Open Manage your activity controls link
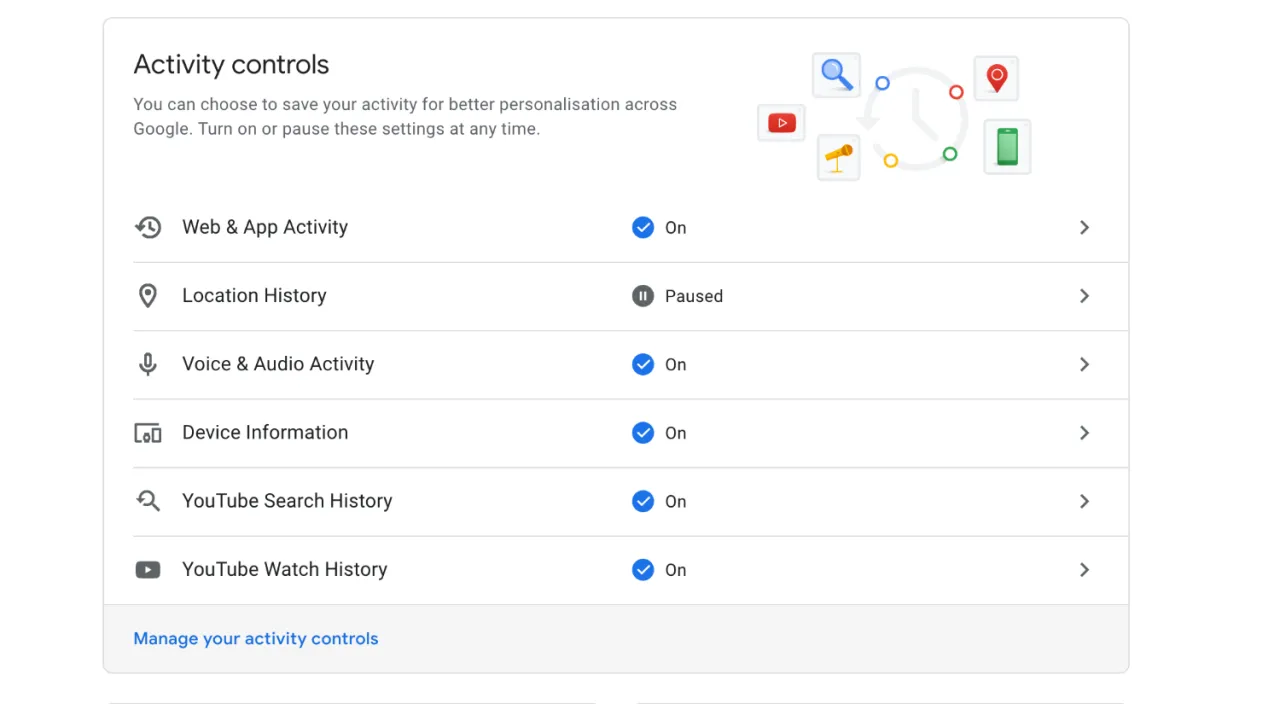This screenshot has height=704, width=1280. pyautogui.click(x=256, y=638)
